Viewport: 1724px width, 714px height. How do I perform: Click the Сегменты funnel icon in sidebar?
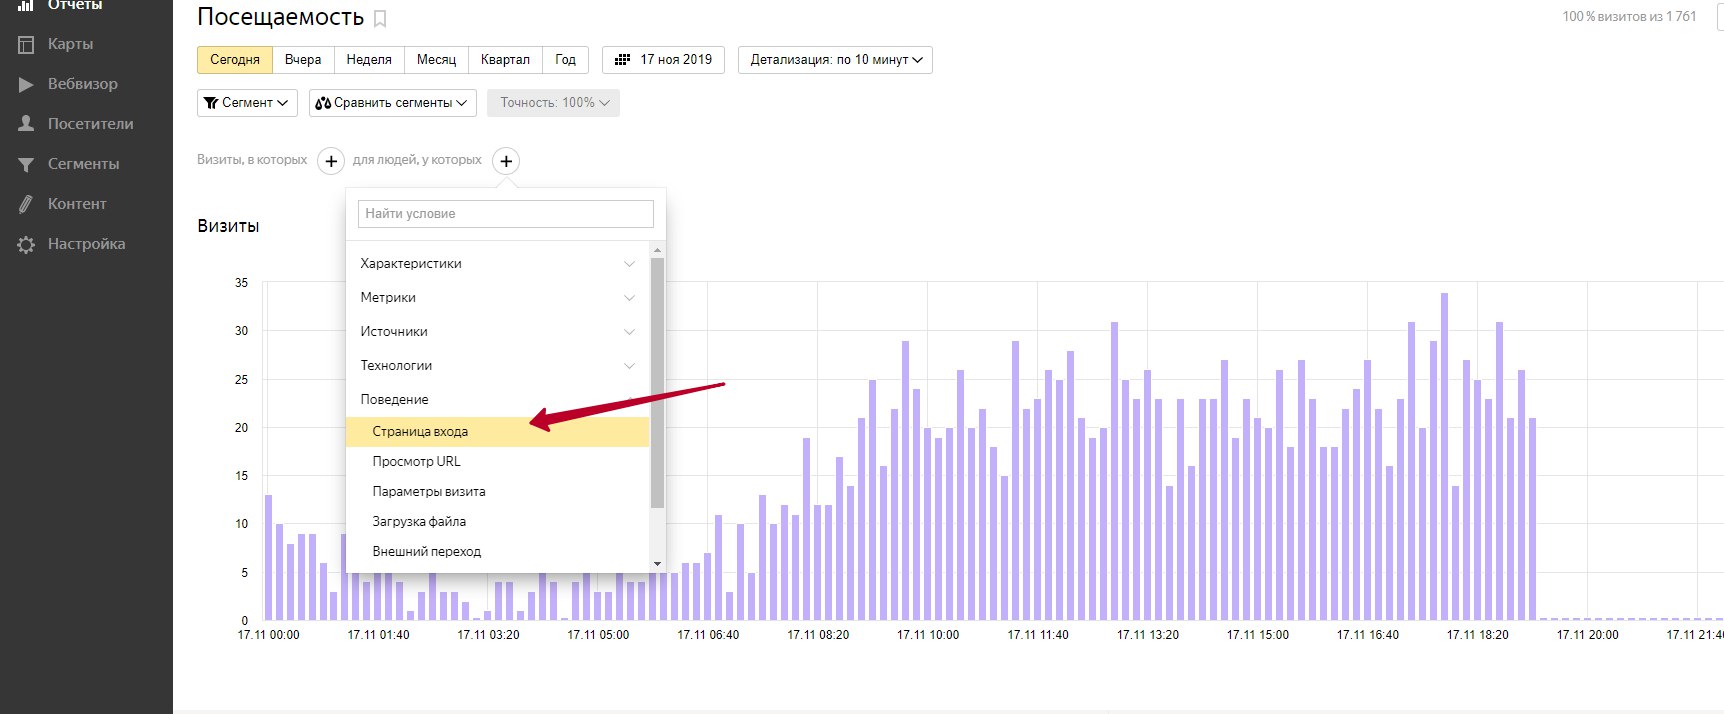click(x=26, y=164)
